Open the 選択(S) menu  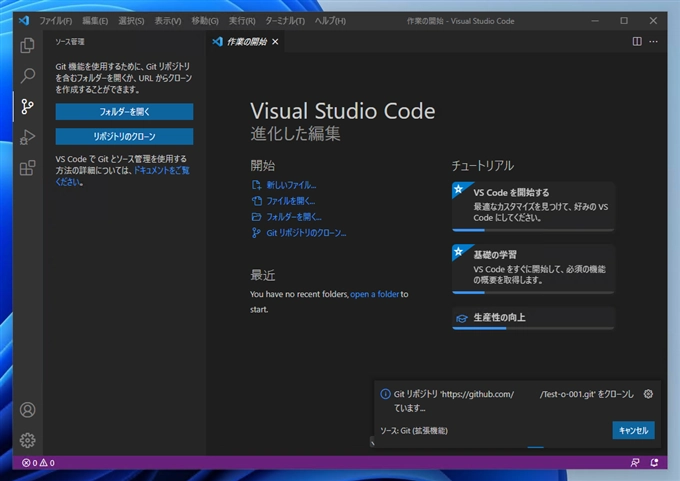tap(131, 21)
